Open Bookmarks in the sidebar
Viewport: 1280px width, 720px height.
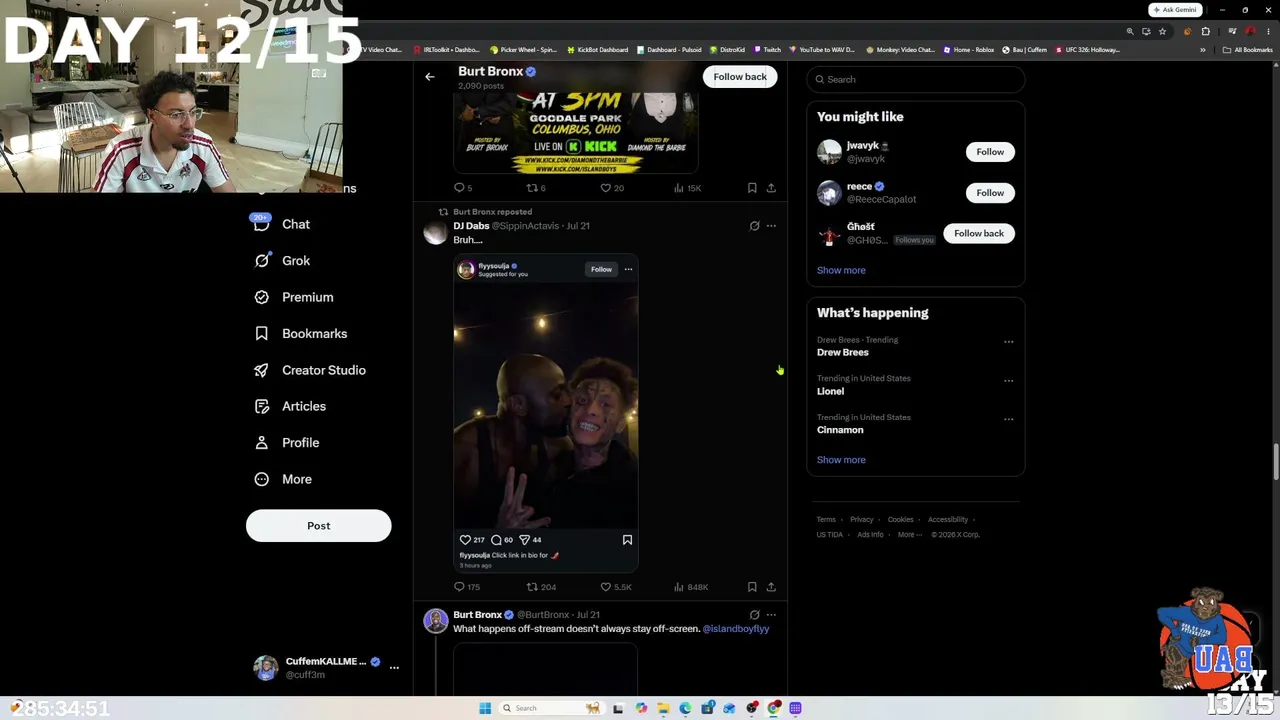point(300,333)
